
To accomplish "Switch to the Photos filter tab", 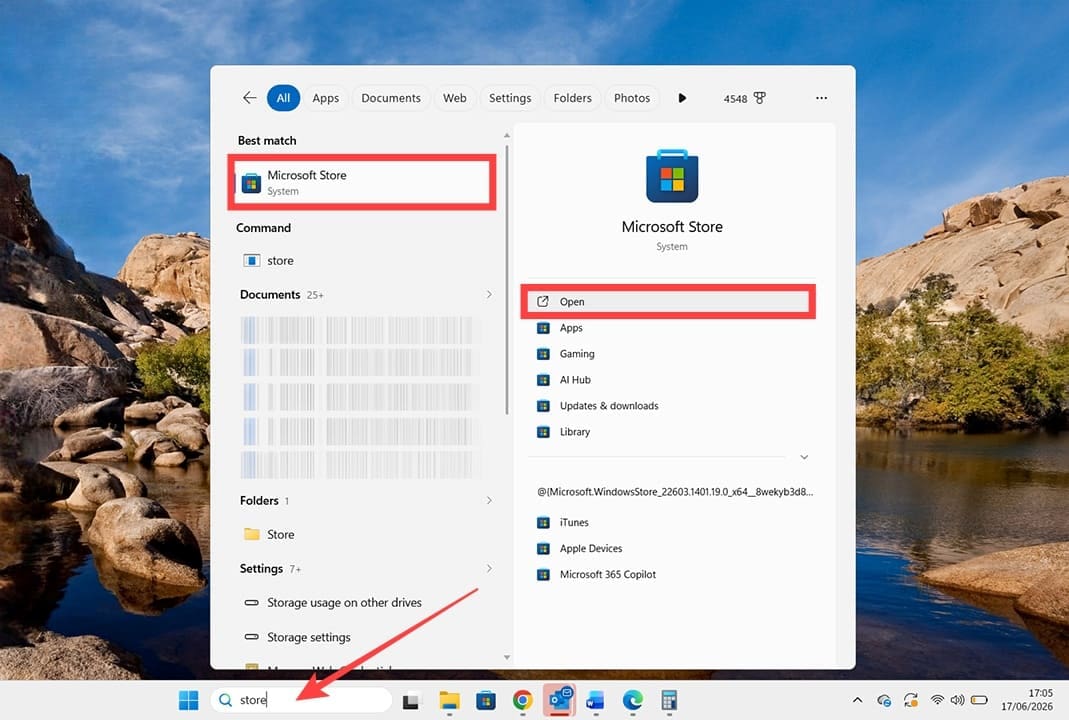I will tap(632, 98).
